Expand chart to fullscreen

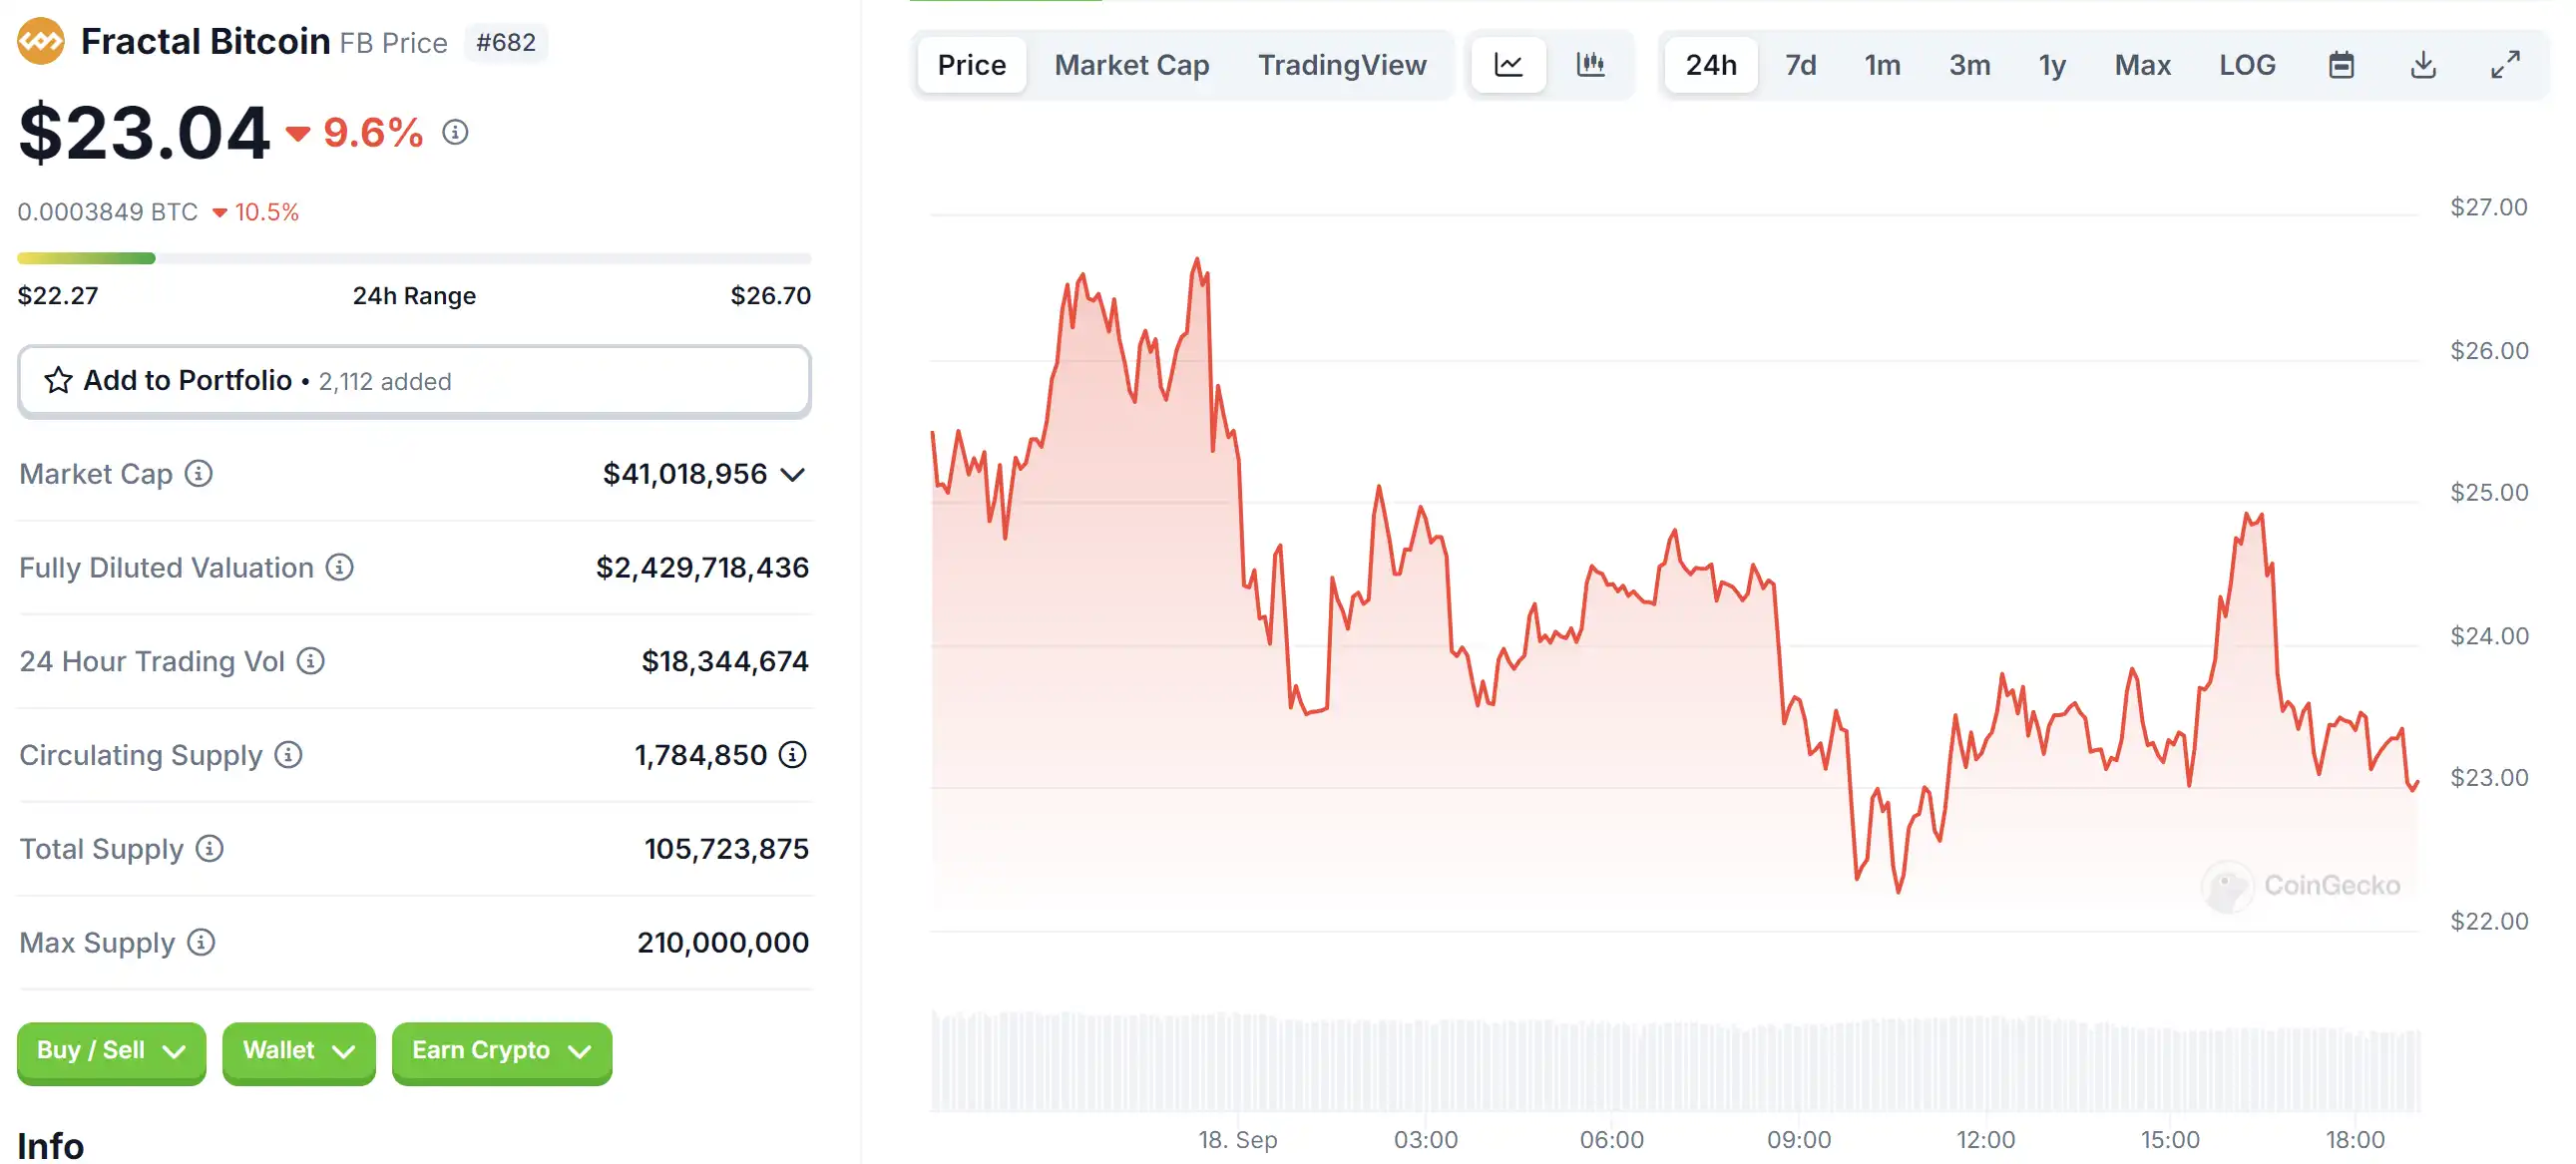point(2505,66)
